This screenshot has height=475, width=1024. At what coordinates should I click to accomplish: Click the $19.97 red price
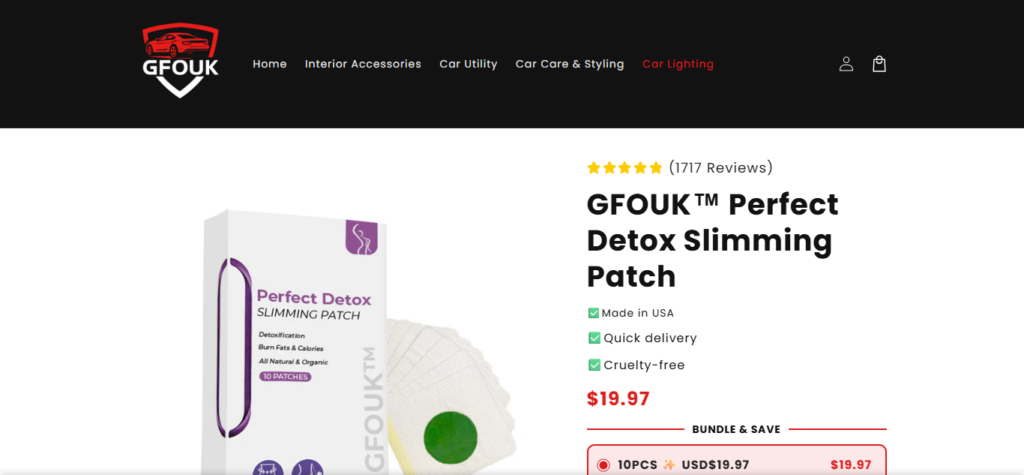(x=618, y=398)
